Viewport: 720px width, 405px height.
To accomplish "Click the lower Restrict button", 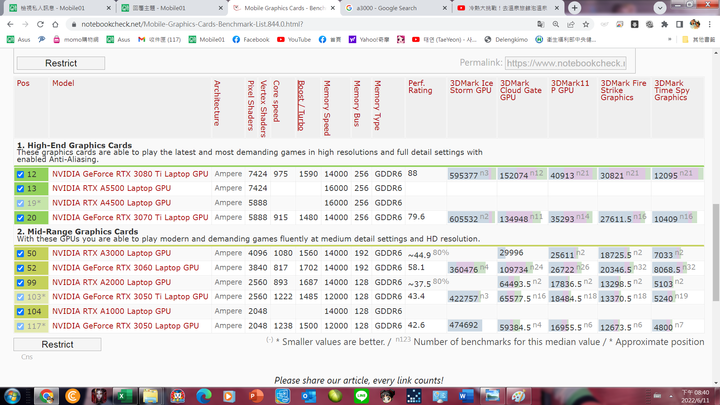I will 57,344.
